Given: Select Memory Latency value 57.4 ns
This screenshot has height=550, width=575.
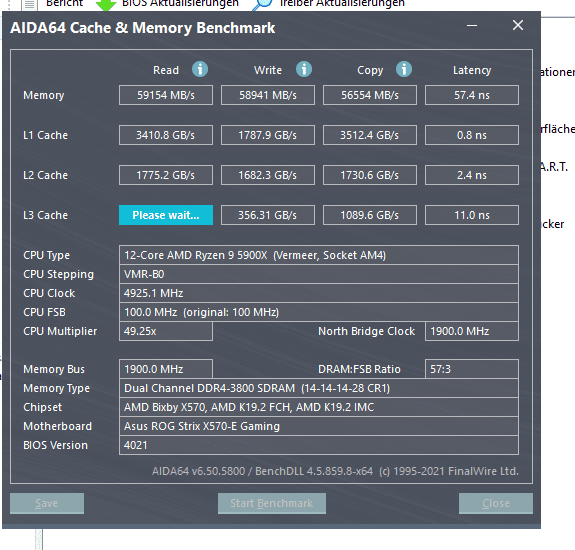Looking at the screenshot, I should click(x=472, y=95).
